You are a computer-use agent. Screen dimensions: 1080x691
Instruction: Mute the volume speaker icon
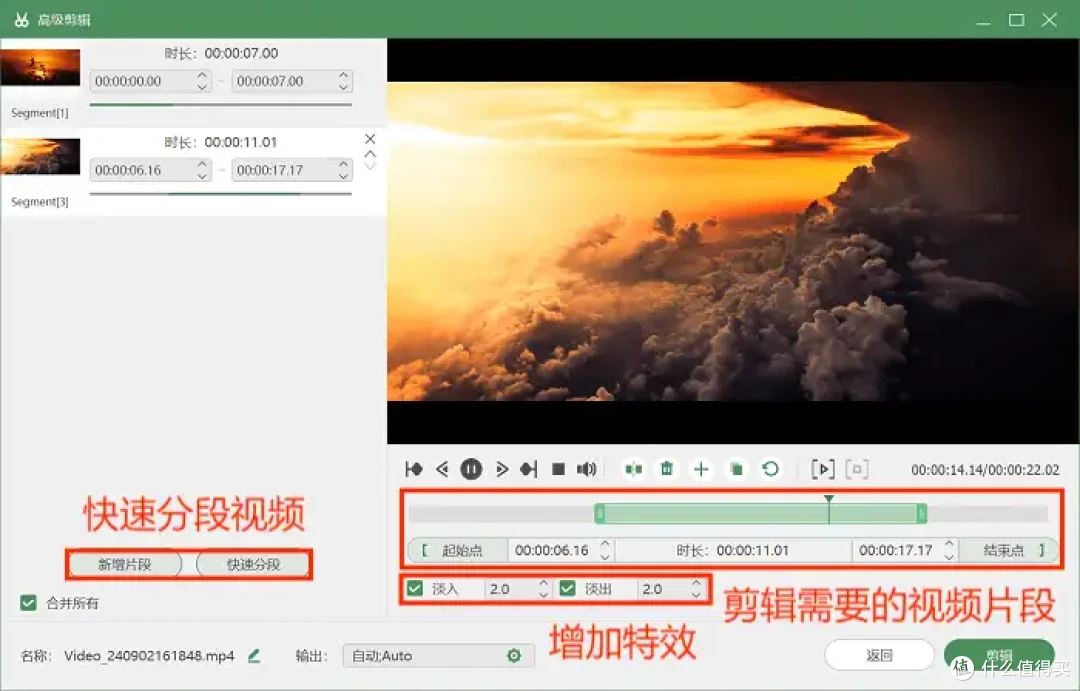586,469
